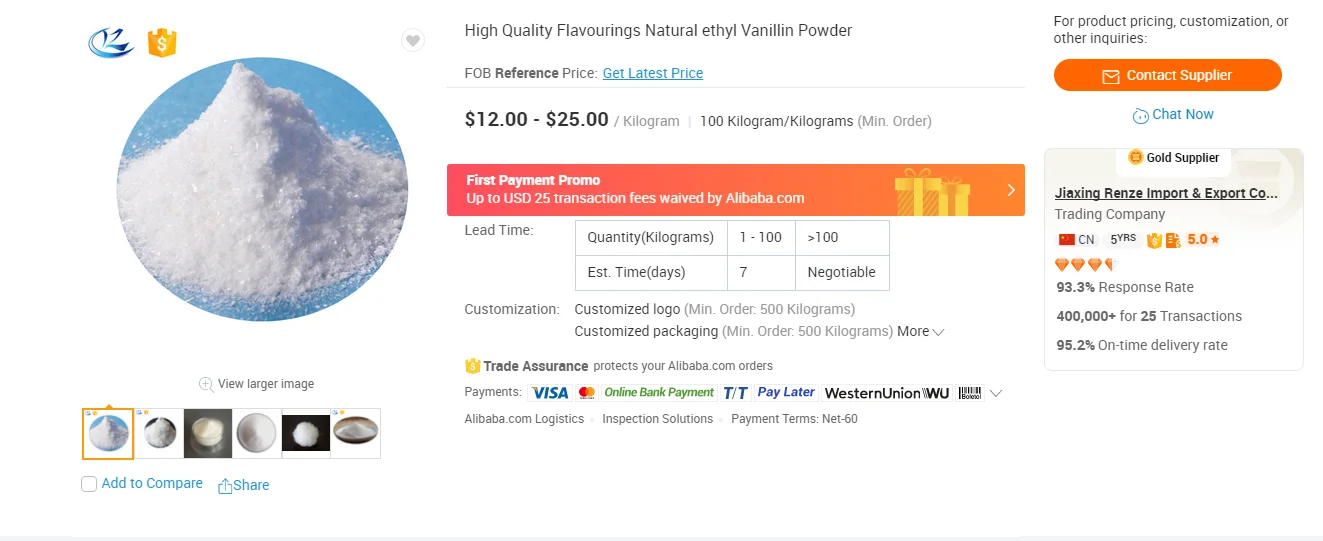Open the Jiaxing Renze Import & Export company link
Screen dimensions: 1323x541
[x=1166, y=193]
